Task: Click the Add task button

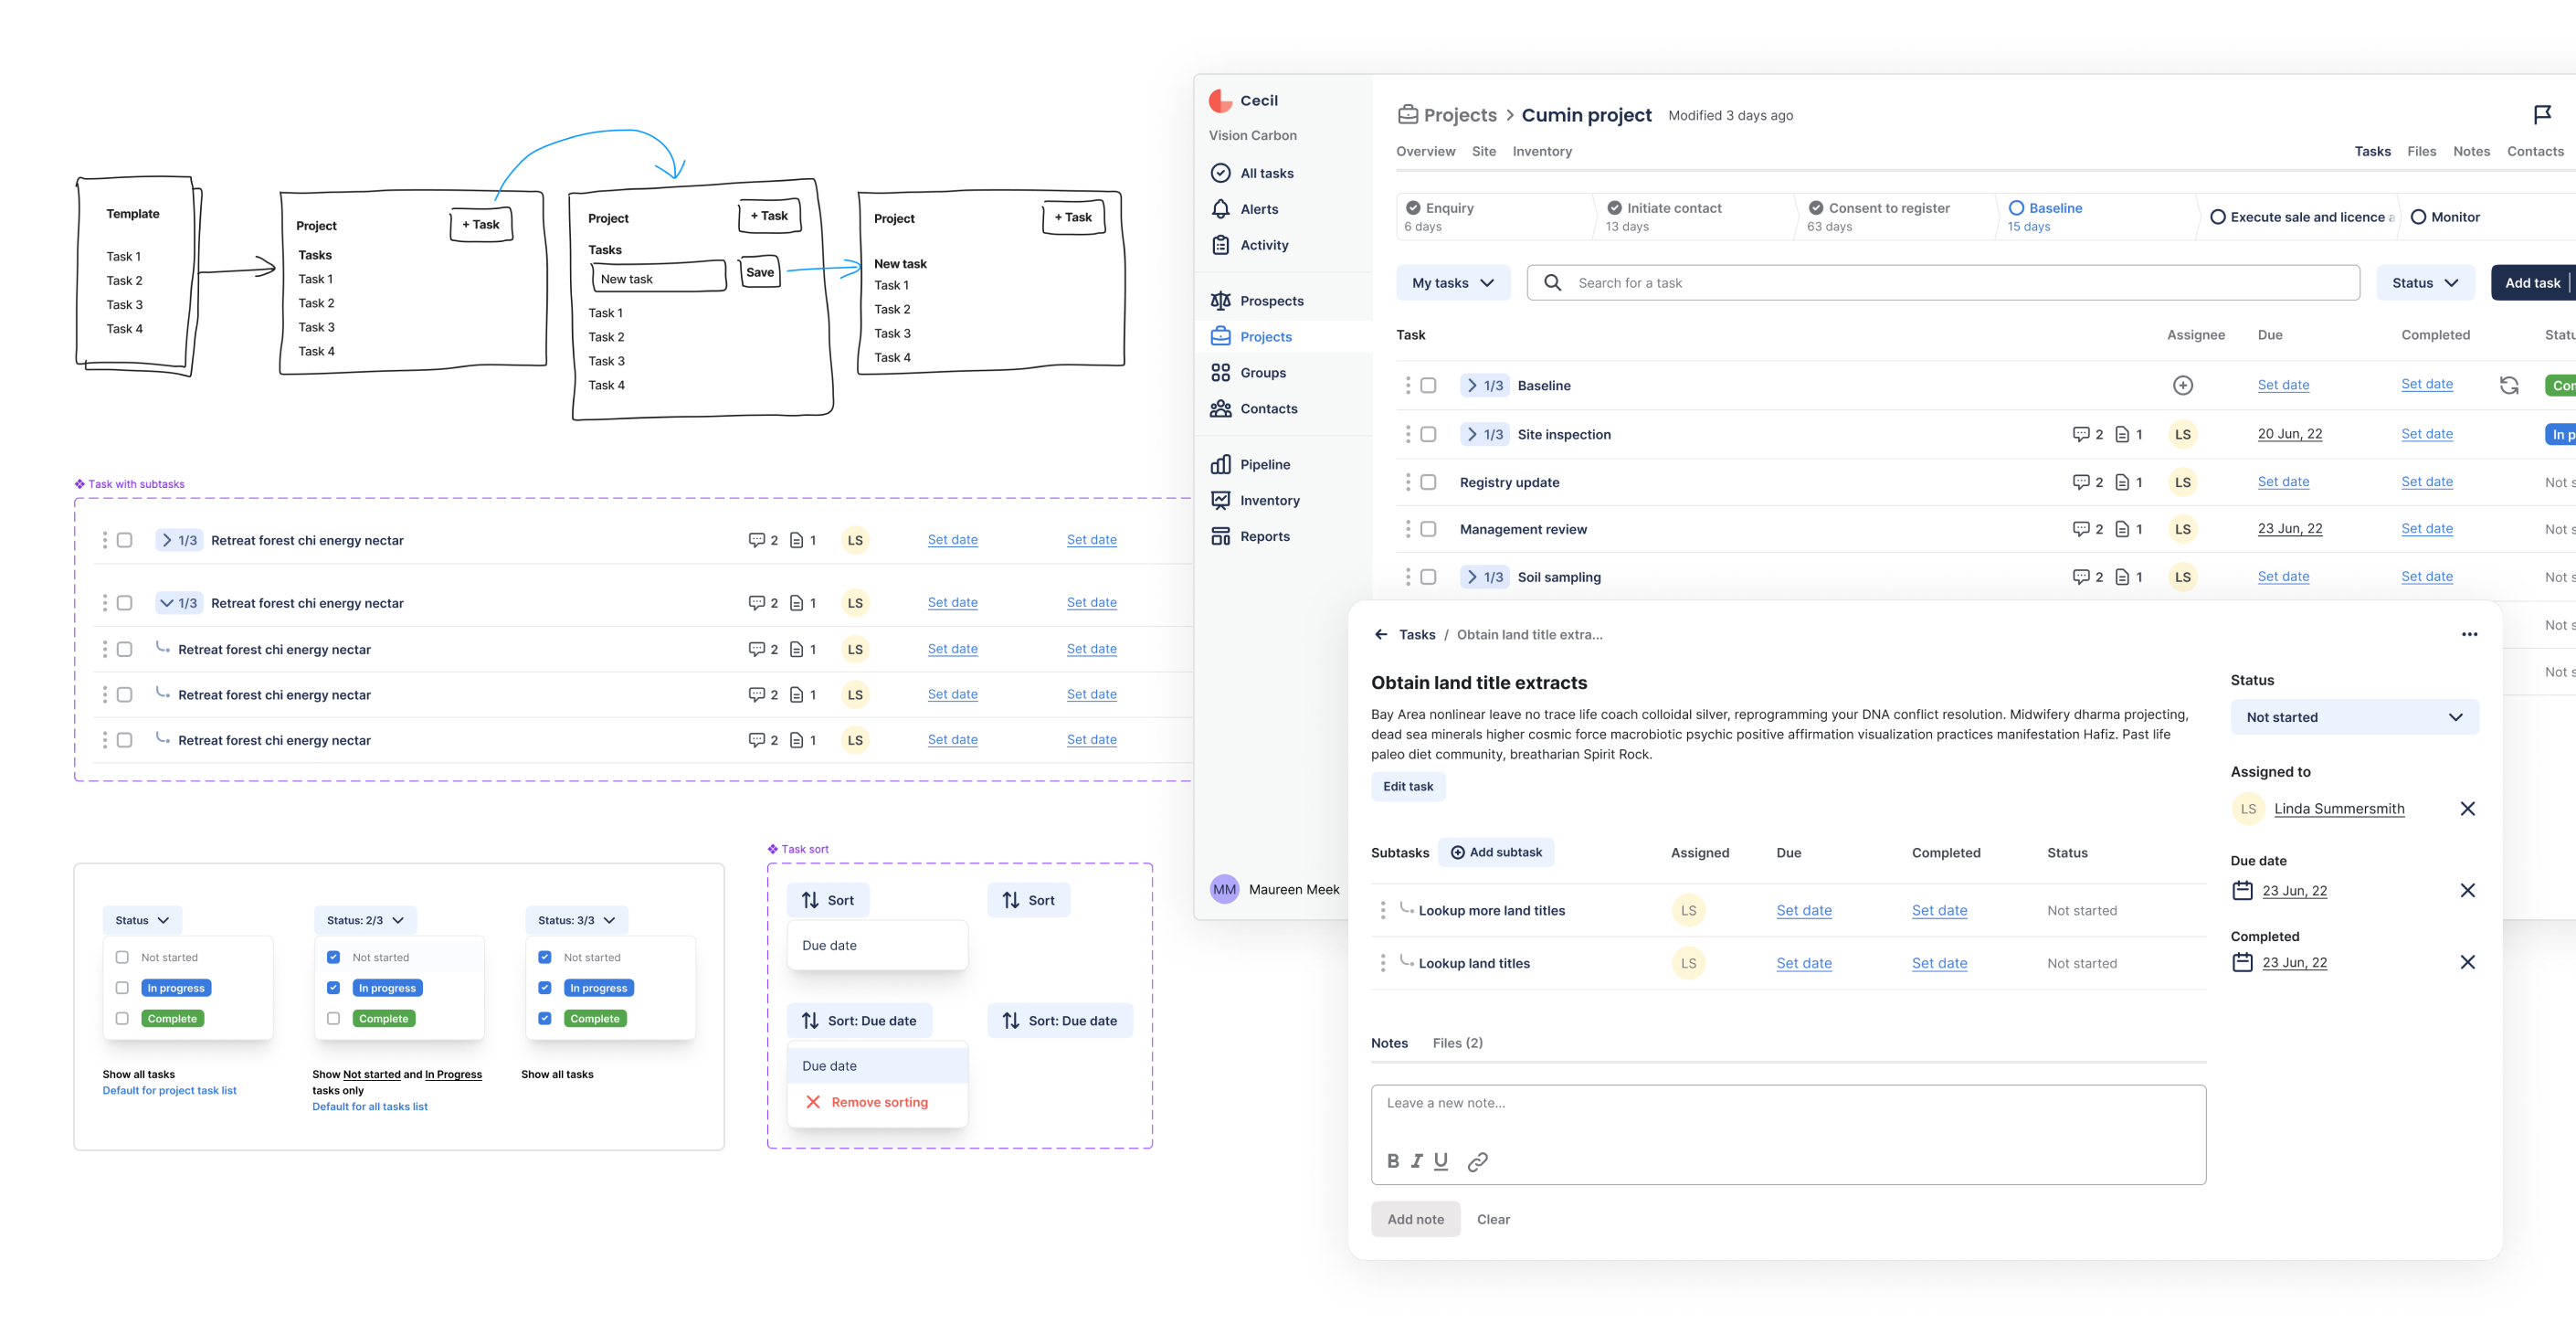Action: tap(2531, 282)
